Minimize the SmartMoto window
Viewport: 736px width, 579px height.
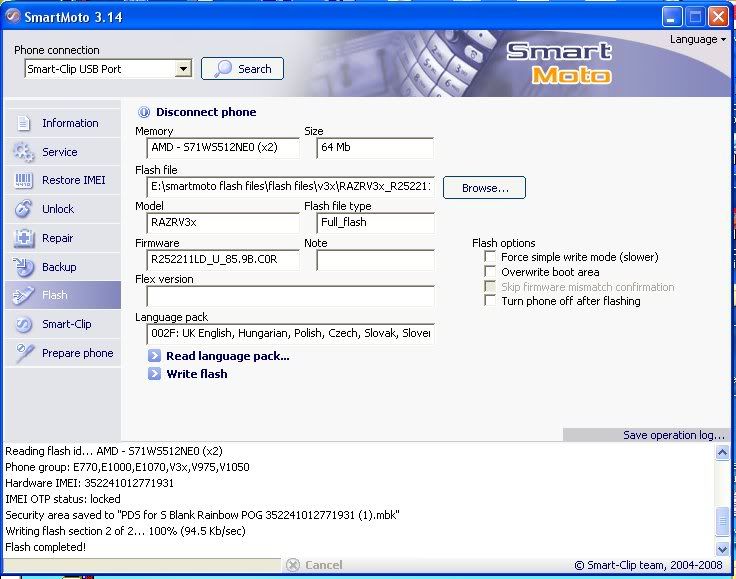click(672, 17)
